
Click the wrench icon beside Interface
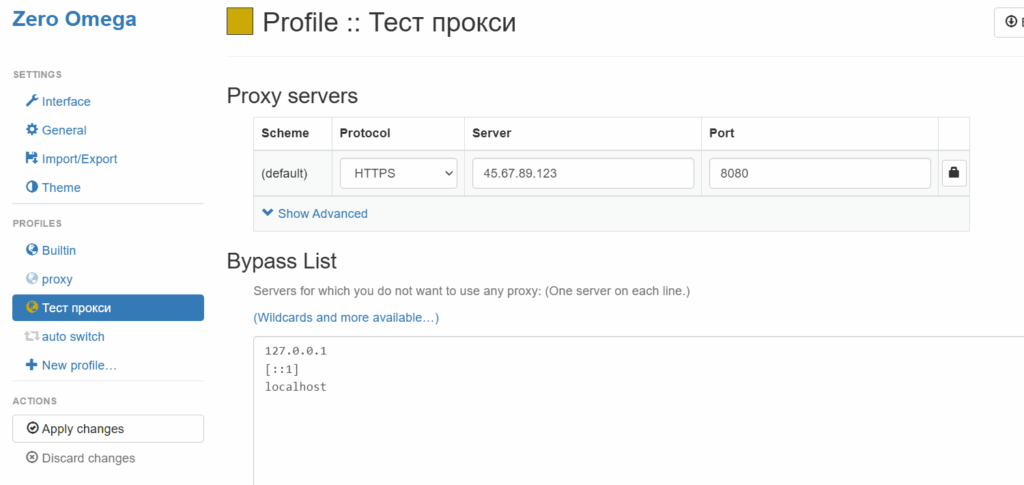coord(32,101)
